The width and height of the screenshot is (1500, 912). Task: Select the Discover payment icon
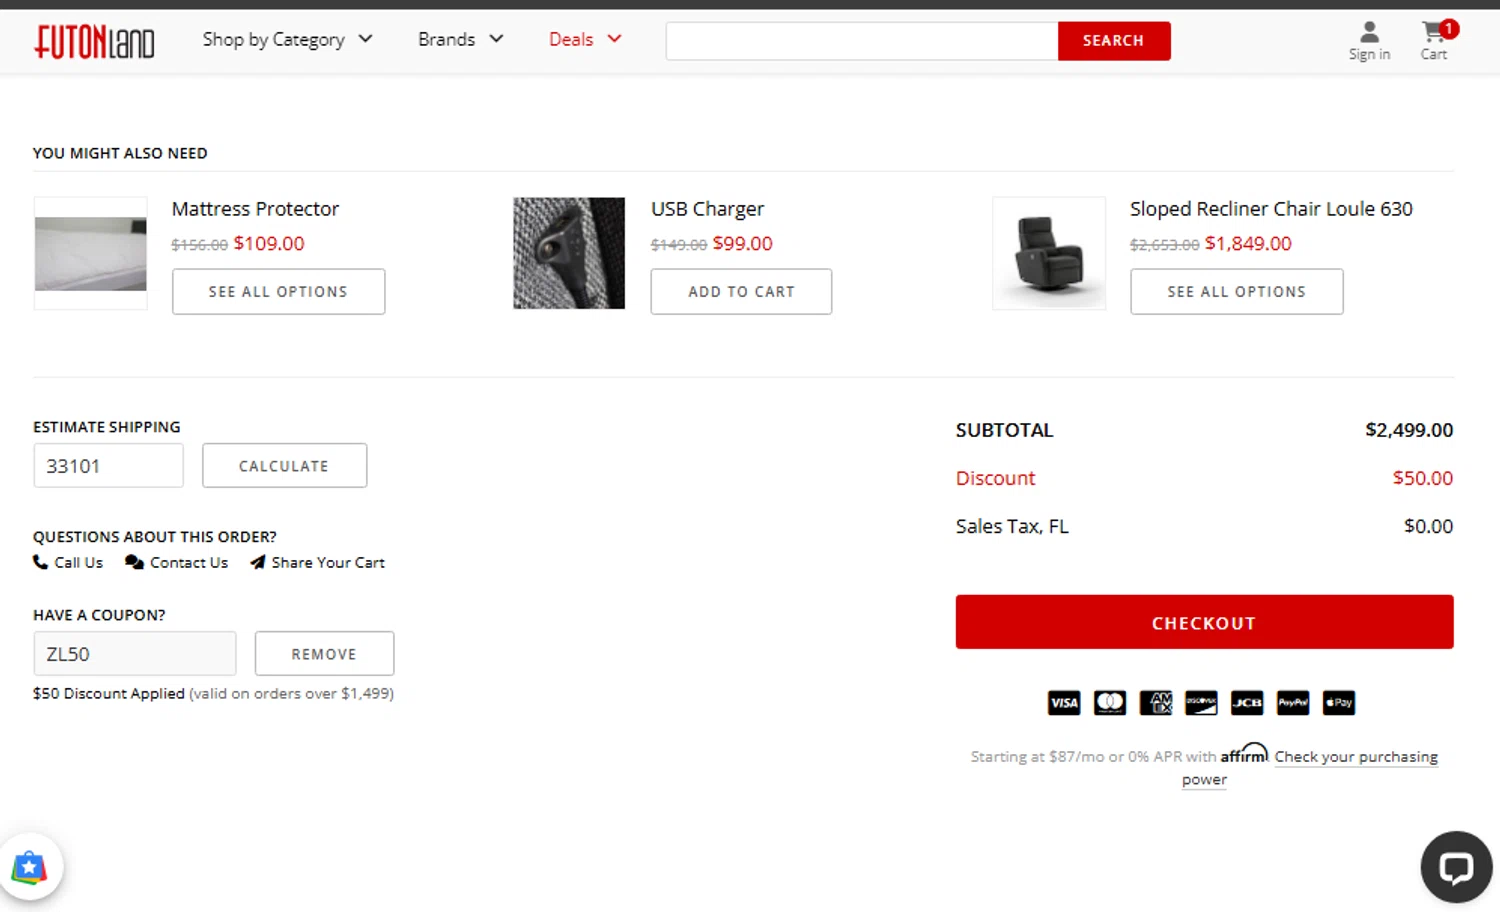(1201, 703)
